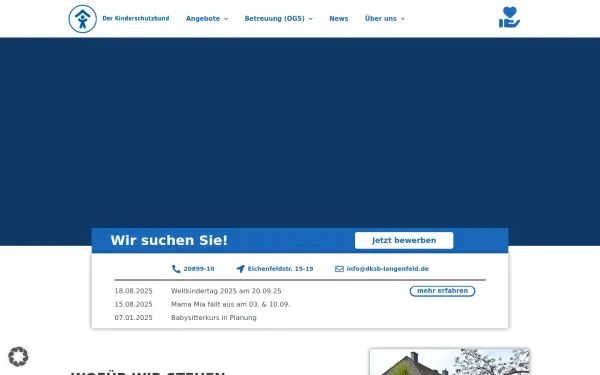This screenshot has height=375, width=600.
Task: Email info@dksb-langenfeld.de
Action: (x=388, y=269)
